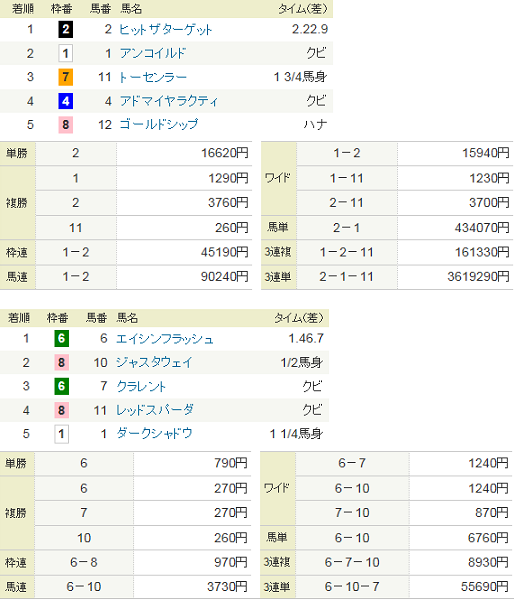Click the blue frame number 4 badge
Image resolution: width=515 pixels, height=600 pixels.
coord(65,101)
